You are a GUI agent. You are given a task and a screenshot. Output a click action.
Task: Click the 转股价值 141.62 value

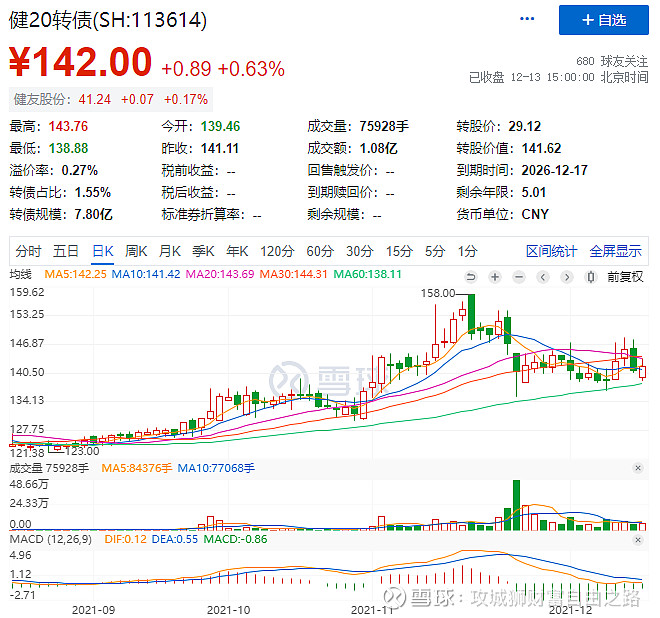(541, 148)
